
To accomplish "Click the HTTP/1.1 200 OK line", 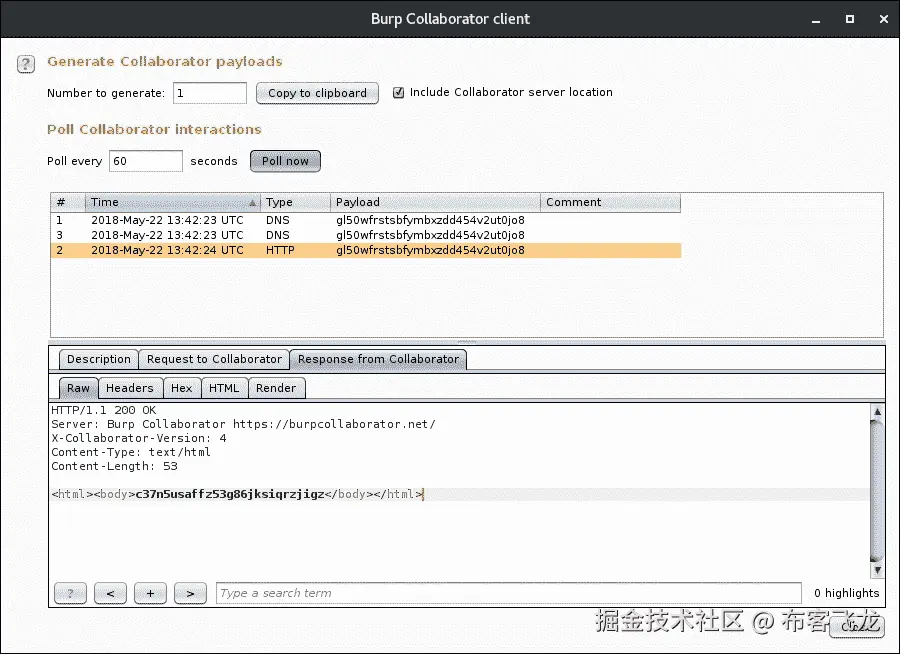I will click(104, 411).
